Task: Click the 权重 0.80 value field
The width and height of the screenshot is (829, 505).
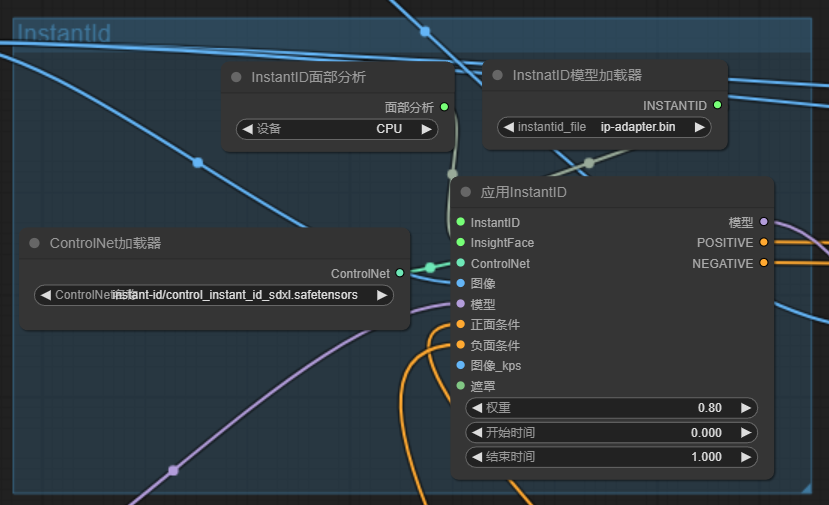Action: click(x=611, y=408)
